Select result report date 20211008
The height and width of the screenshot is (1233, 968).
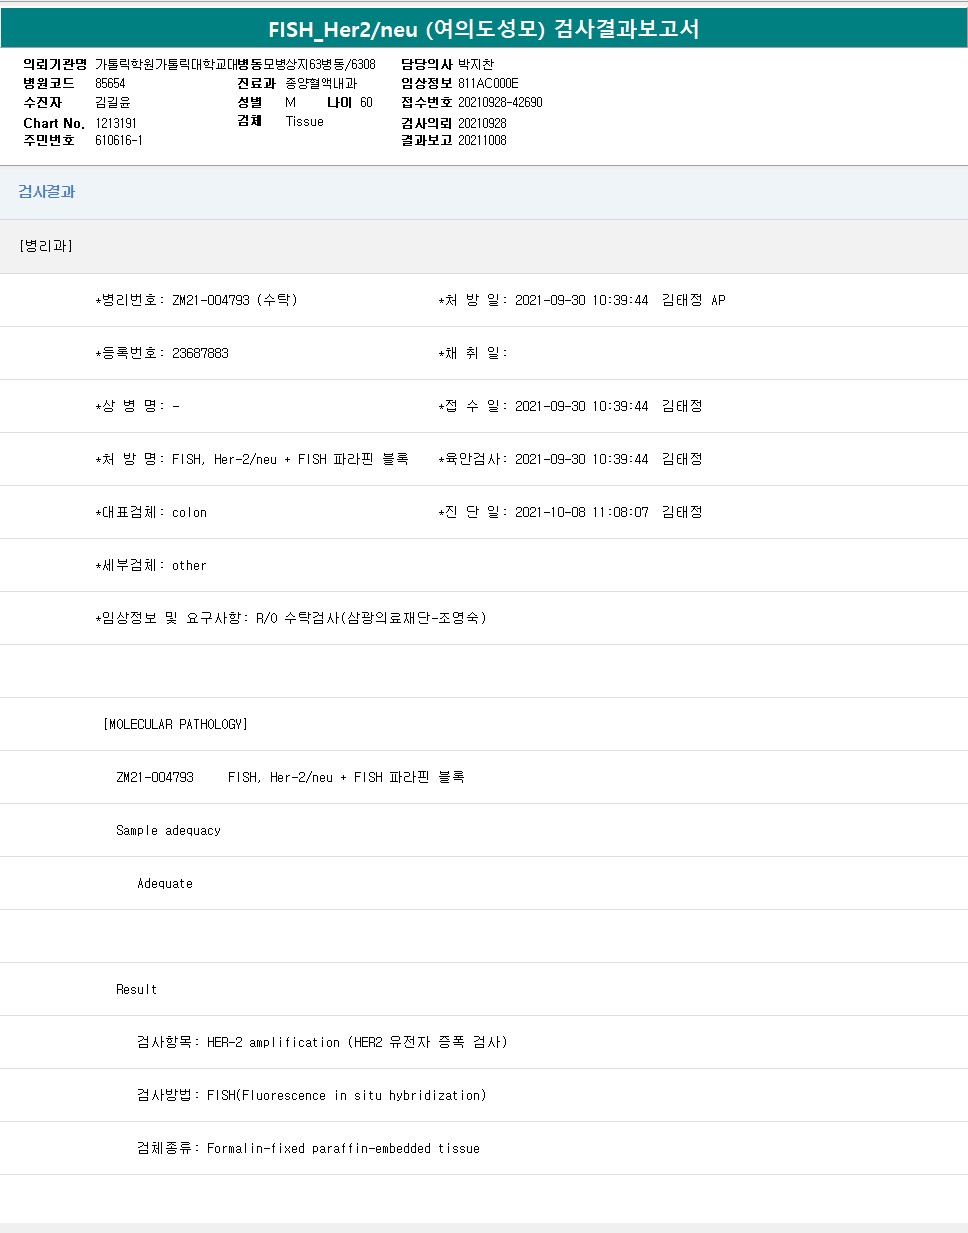point(482,141)
